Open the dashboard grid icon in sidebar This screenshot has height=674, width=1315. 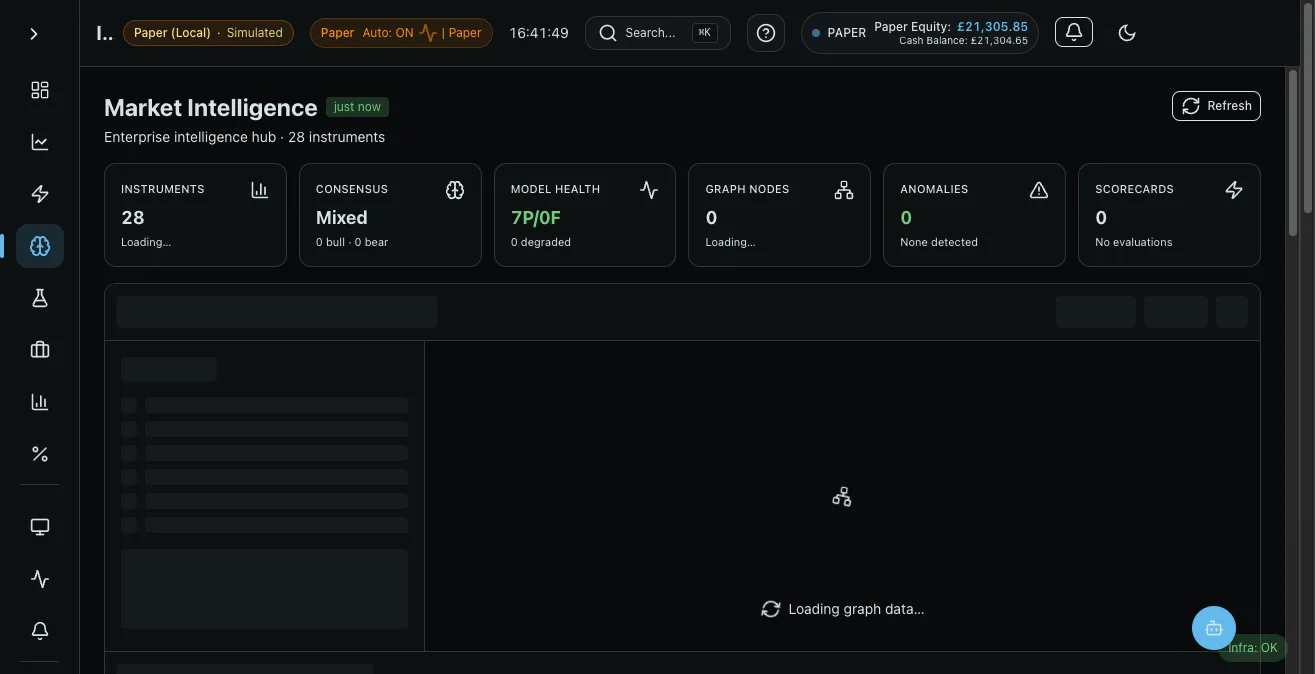40,90
